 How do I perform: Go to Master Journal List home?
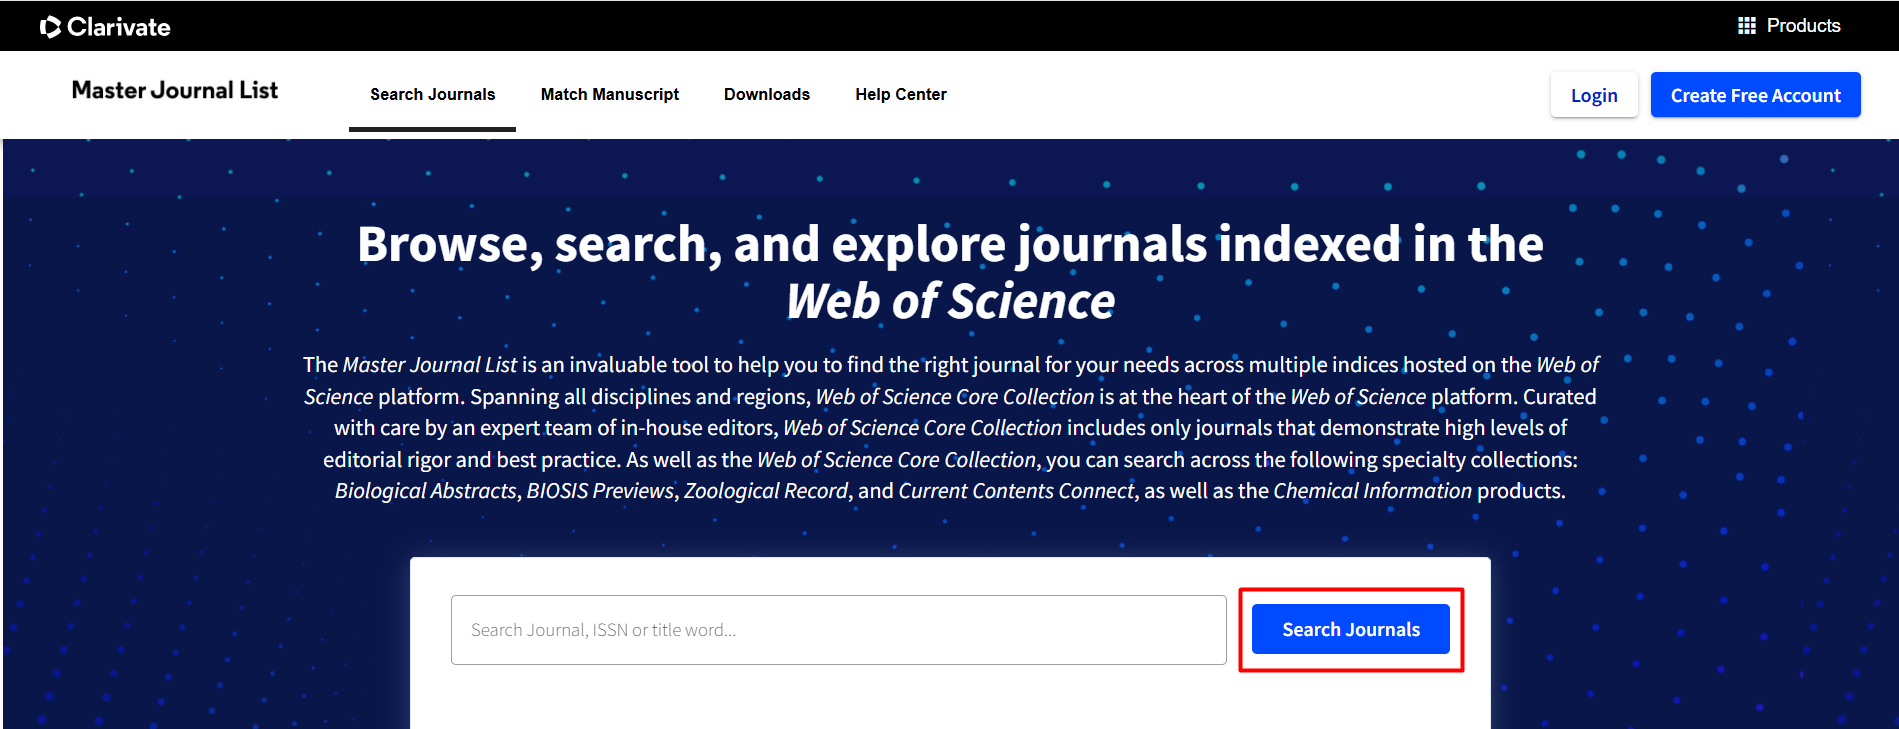click(x=175, y=90)
